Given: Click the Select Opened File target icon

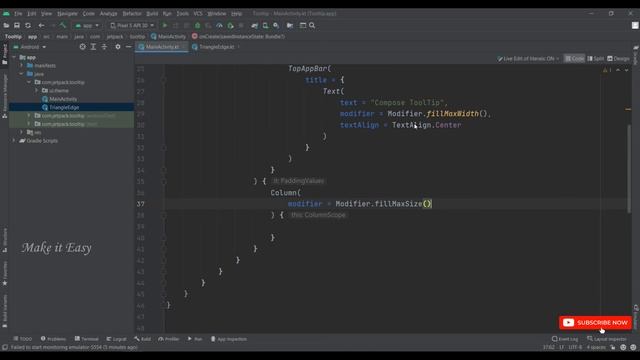Looking at the screenshot, I should point(82,47).
